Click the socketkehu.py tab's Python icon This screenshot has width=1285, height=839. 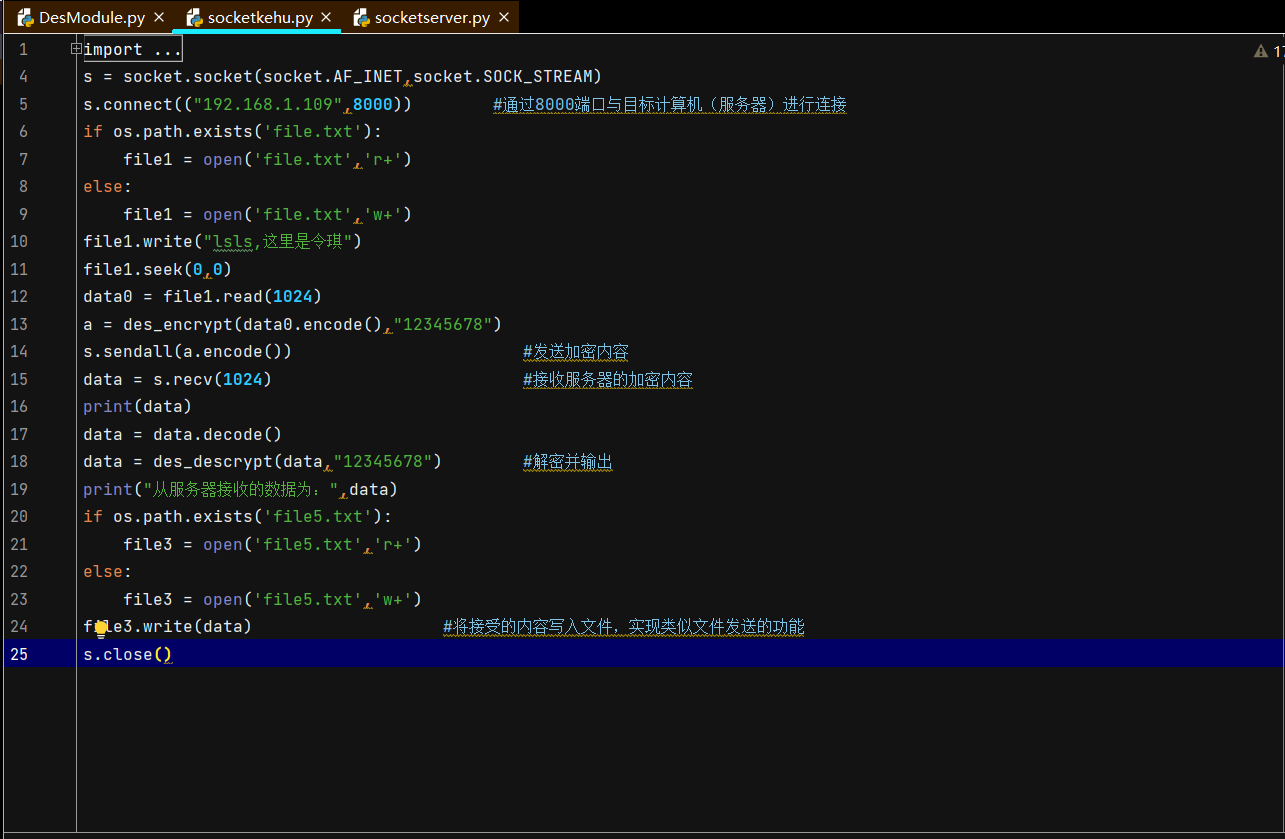[x=194, y=18]
